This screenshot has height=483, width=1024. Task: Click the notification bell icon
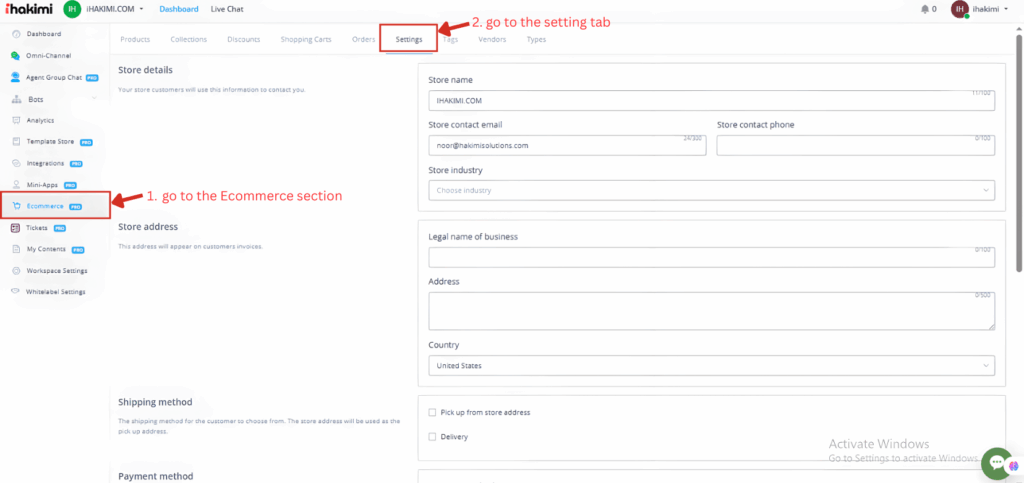924,9
